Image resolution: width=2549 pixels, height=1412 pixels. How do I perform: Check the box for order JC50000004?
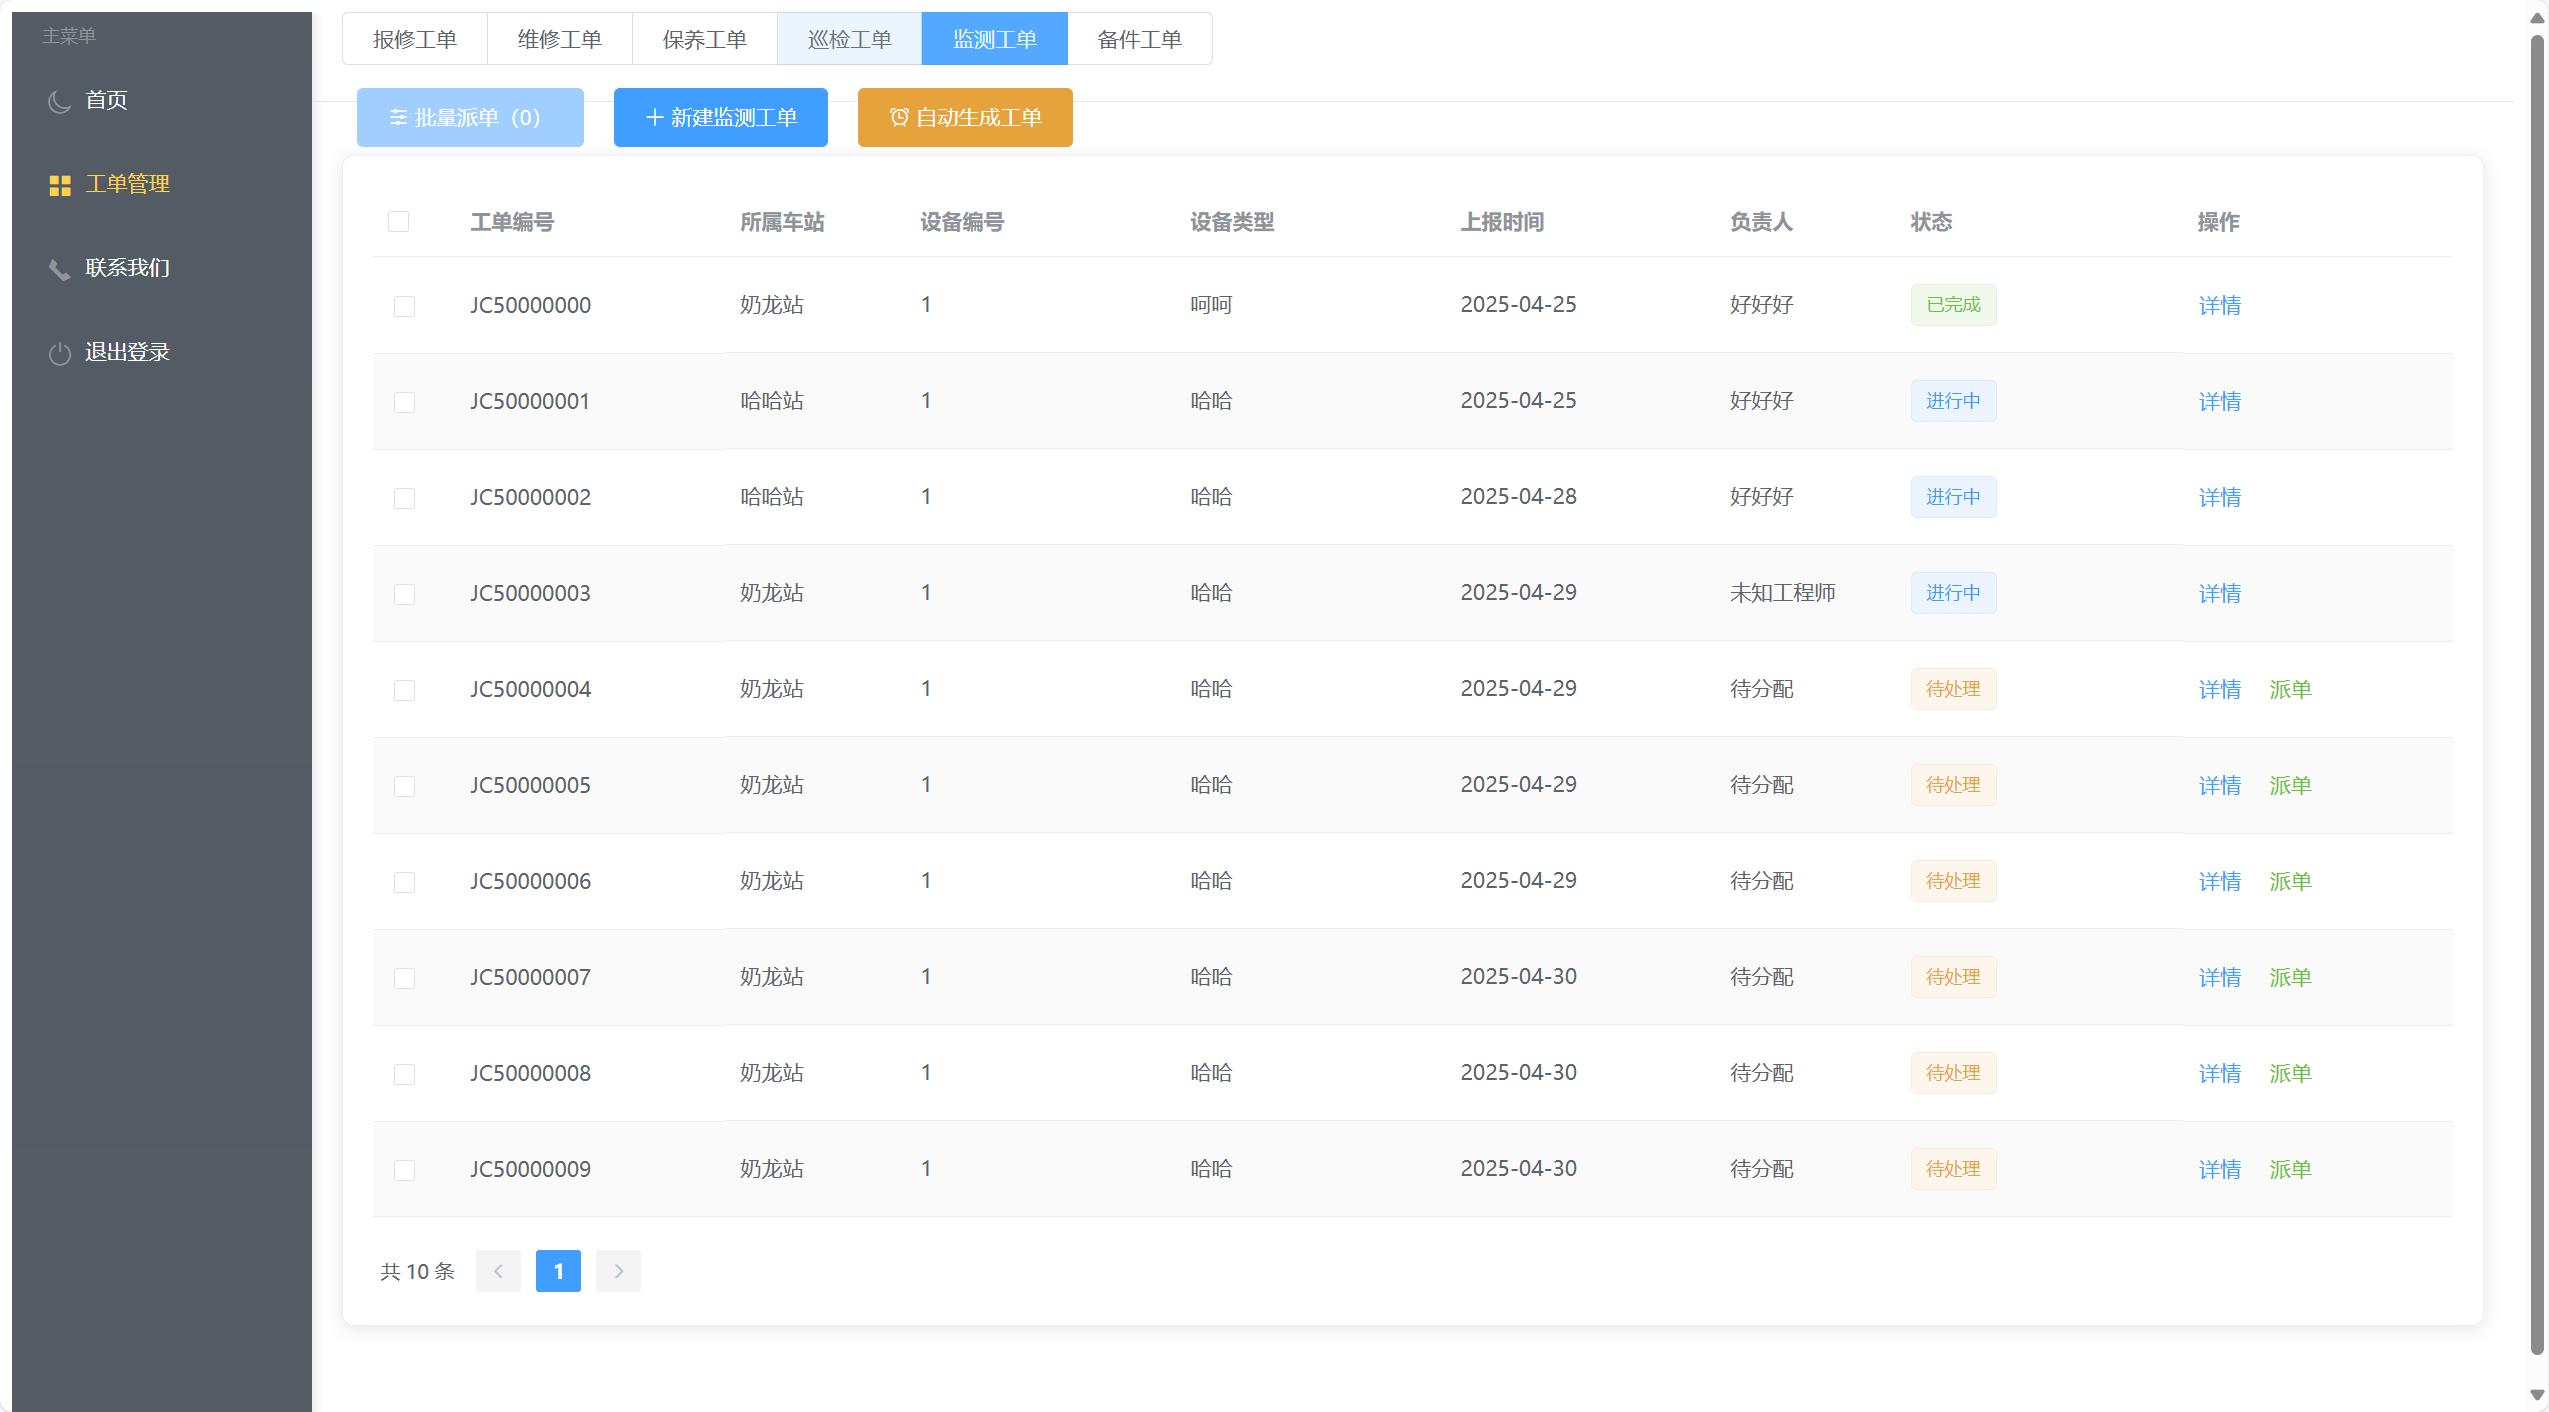tap(404, 690)
